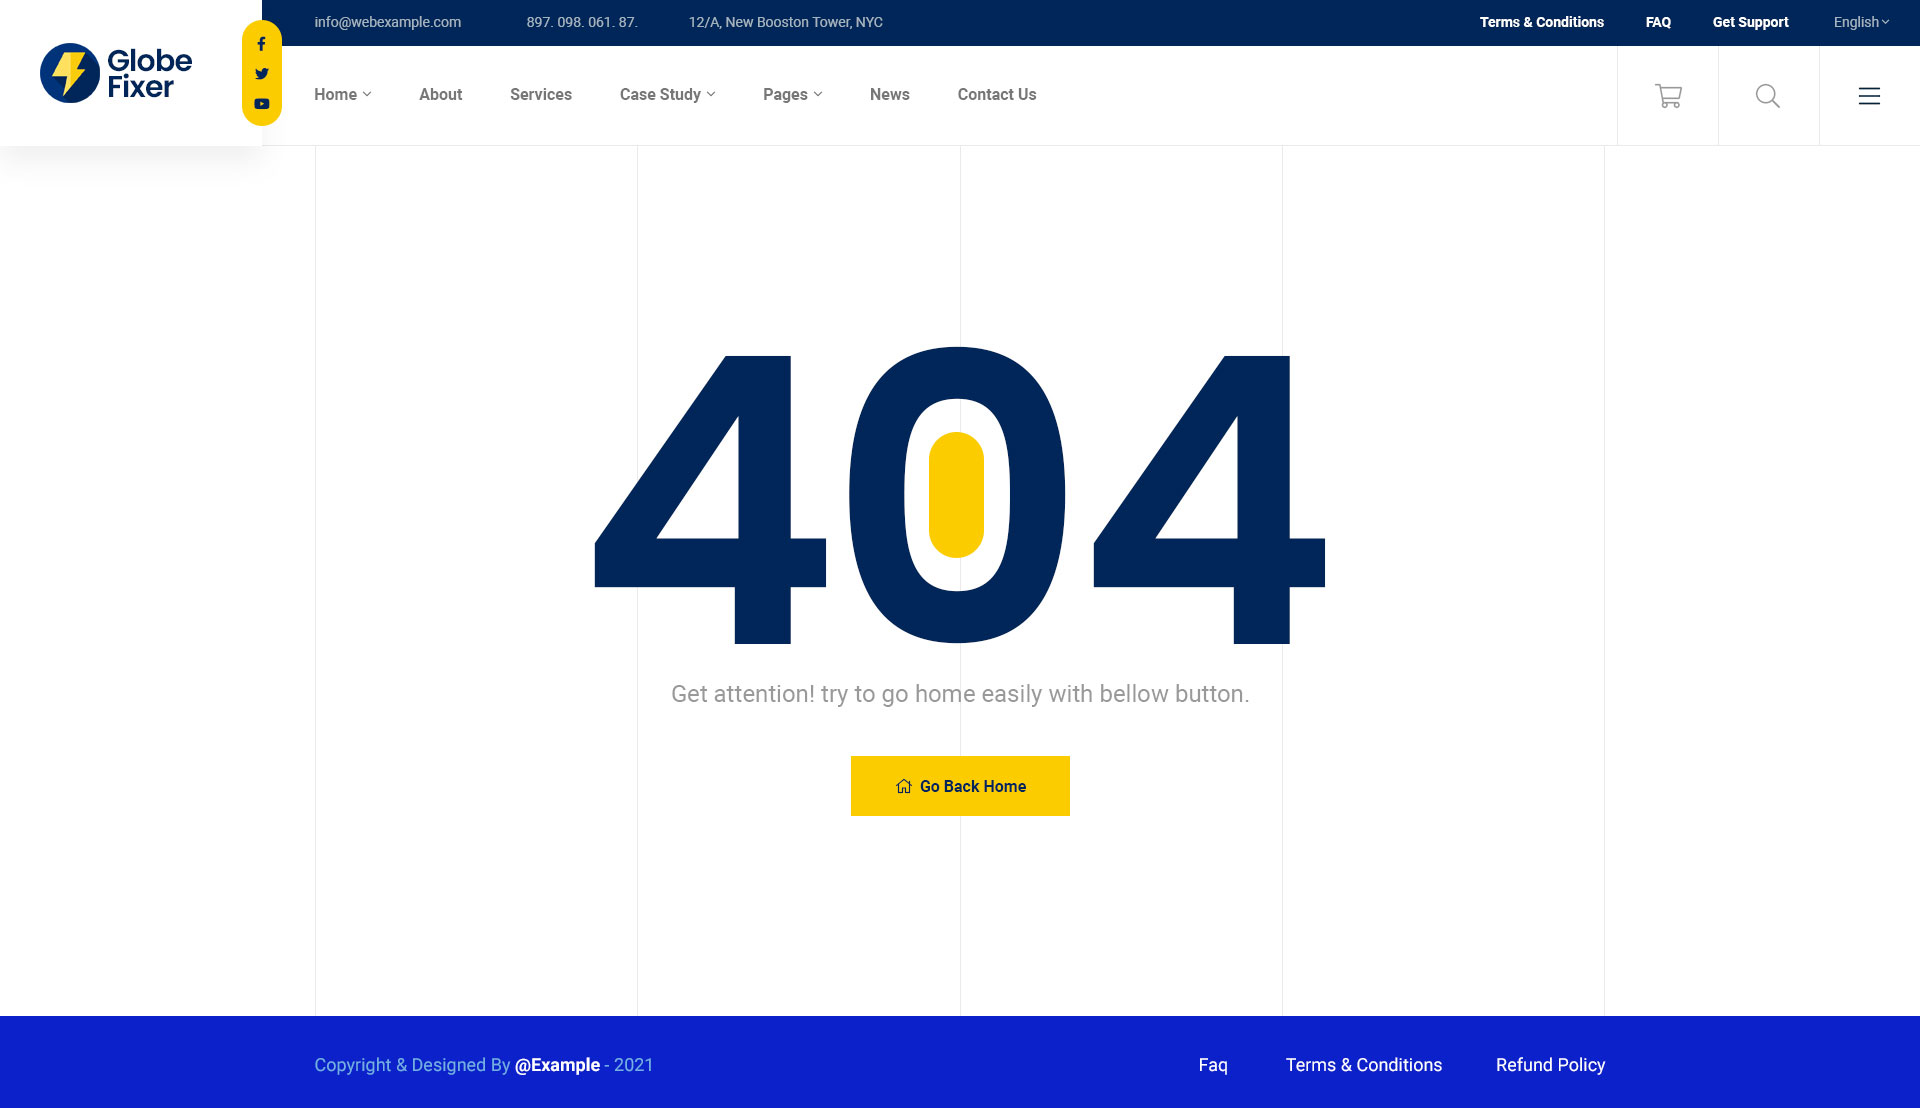Open Get Support in the top bar
Screen dimensions: 1920x1108
pos(1750,21)
